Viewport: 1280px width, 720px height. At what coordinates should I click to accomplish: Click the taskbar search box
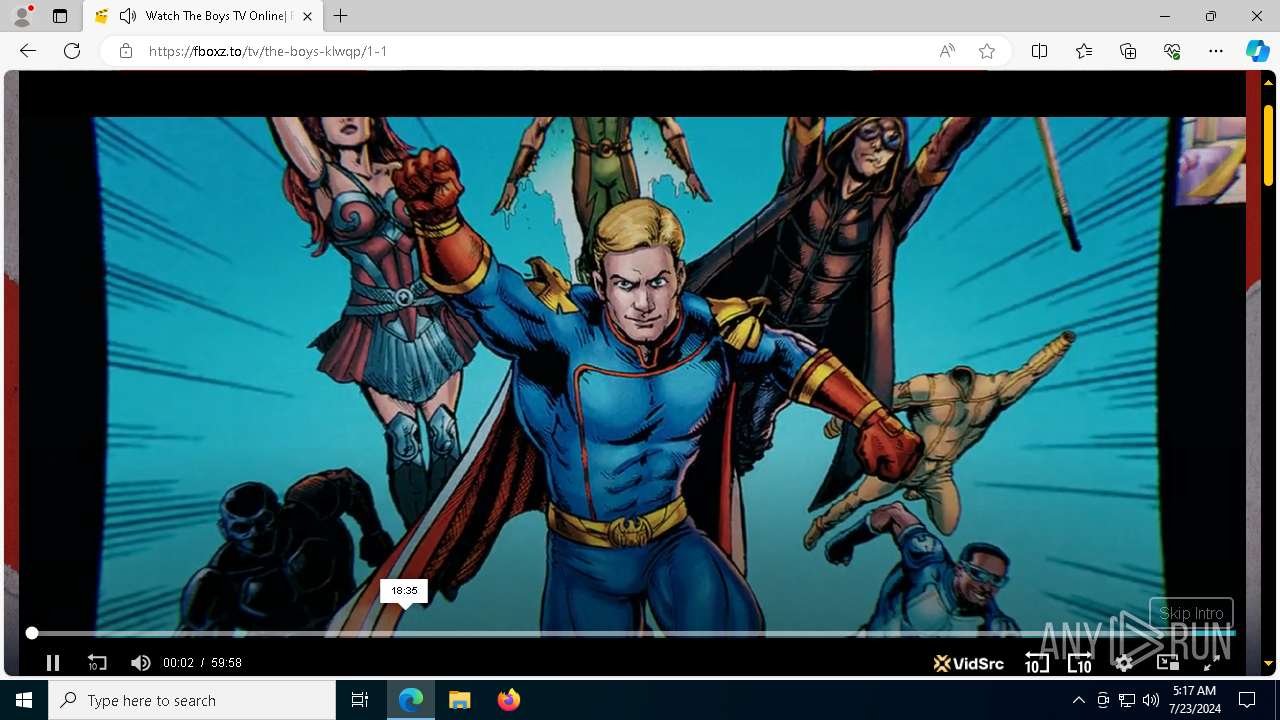[x=192, y=700]
